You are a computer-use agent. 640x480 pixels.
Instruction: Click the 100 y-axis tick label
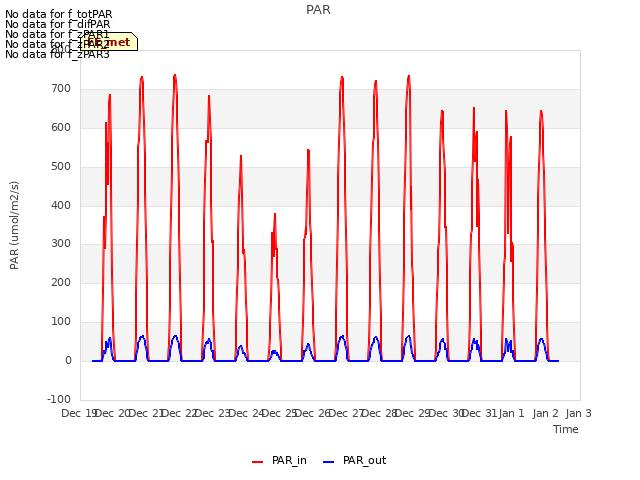click(61, 322)
